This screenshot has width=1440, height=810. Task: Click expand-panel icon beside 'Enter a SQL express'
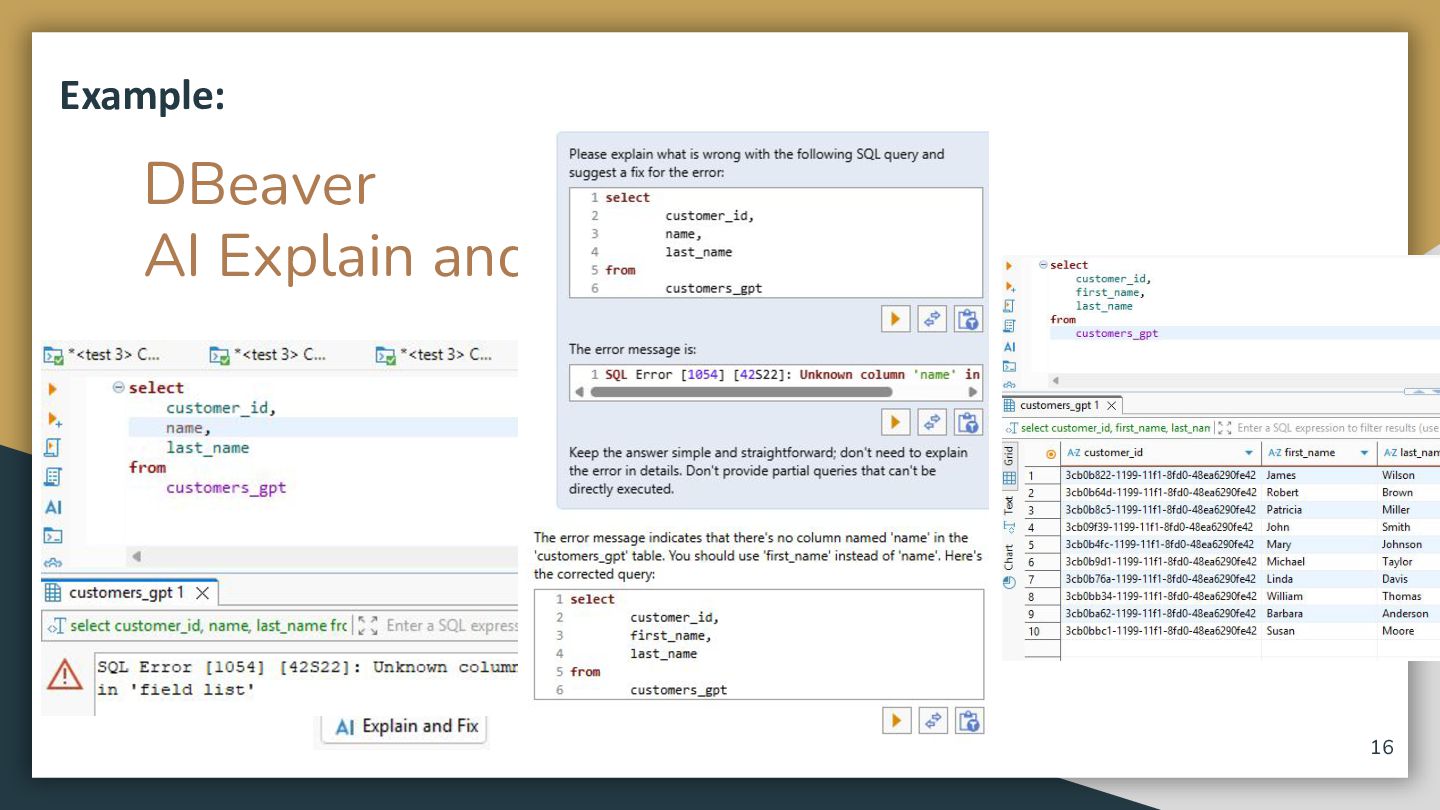367,626
